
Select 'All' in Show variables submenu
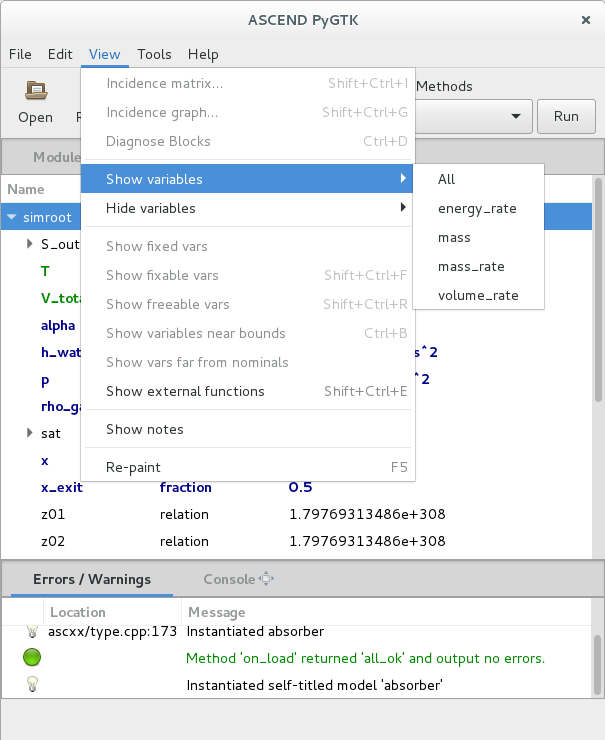tap(447, 179)
